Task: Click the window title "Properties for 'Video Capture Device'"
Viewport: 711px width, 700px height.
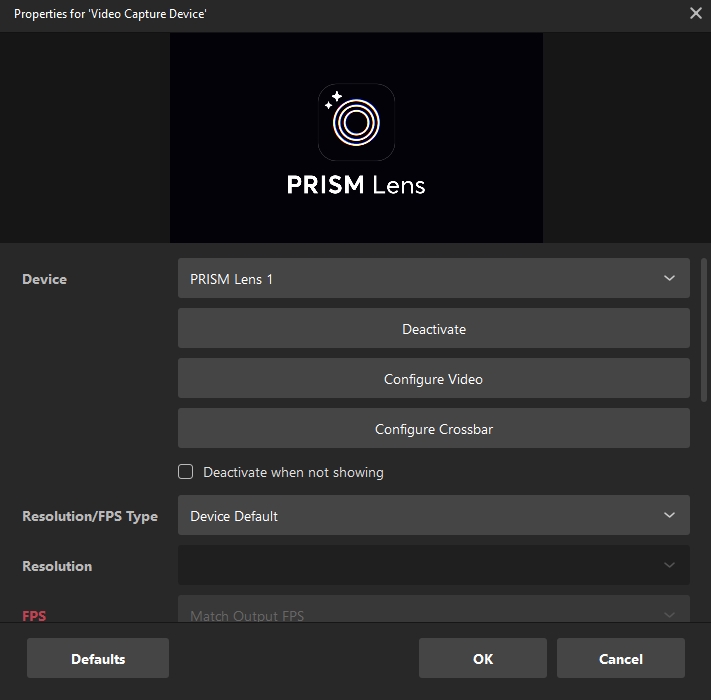Action: point(110,14)
